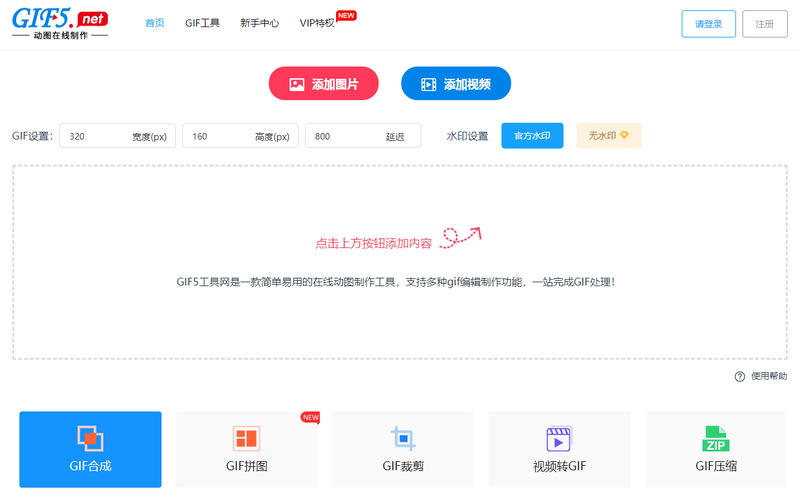Click the 注册 register button
The height and width of the screenshot is (498, 800).
pos(764,24)
